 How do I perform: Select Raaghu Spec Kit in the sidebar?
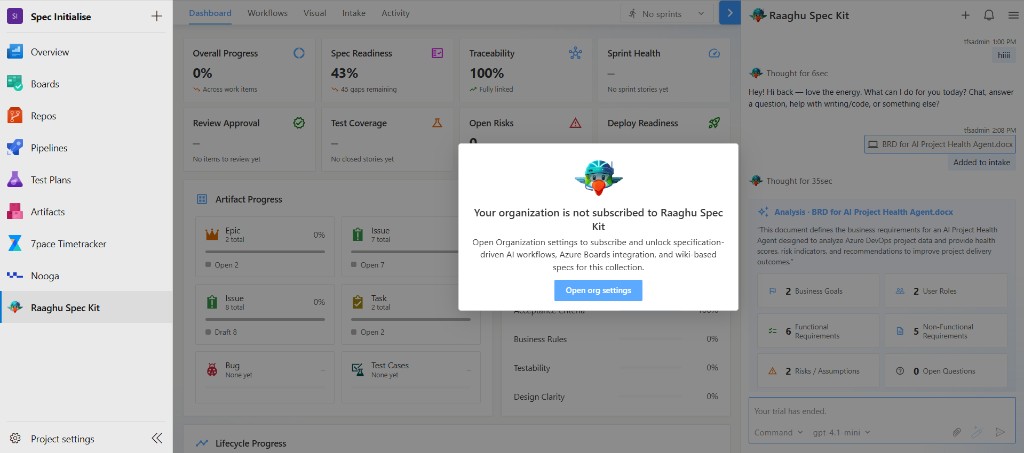(x=86, y=307)
